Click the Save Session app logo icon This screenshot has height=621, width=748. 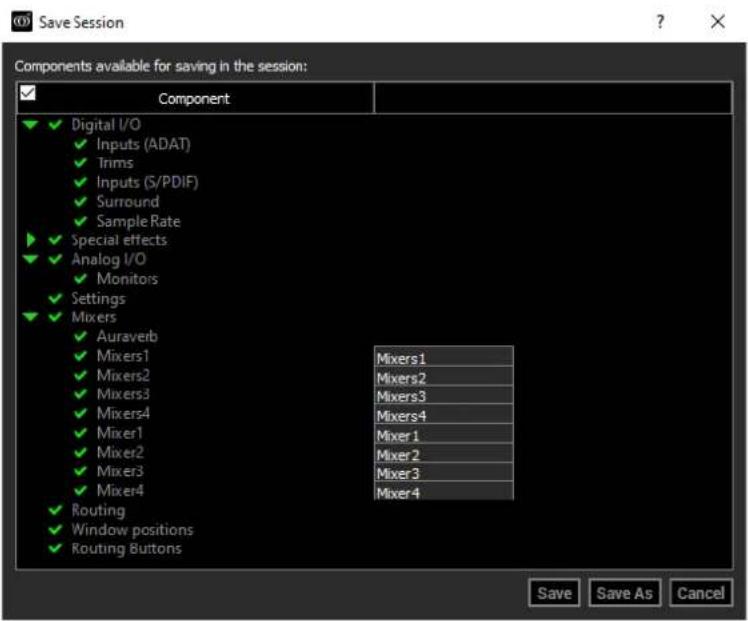[x=22, y=21]
